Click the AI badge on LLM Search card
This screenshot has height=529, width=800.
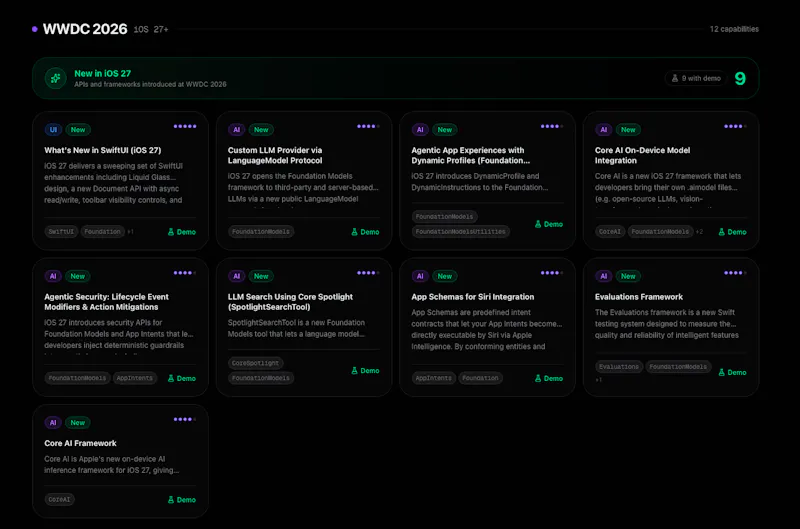(237, 276)
